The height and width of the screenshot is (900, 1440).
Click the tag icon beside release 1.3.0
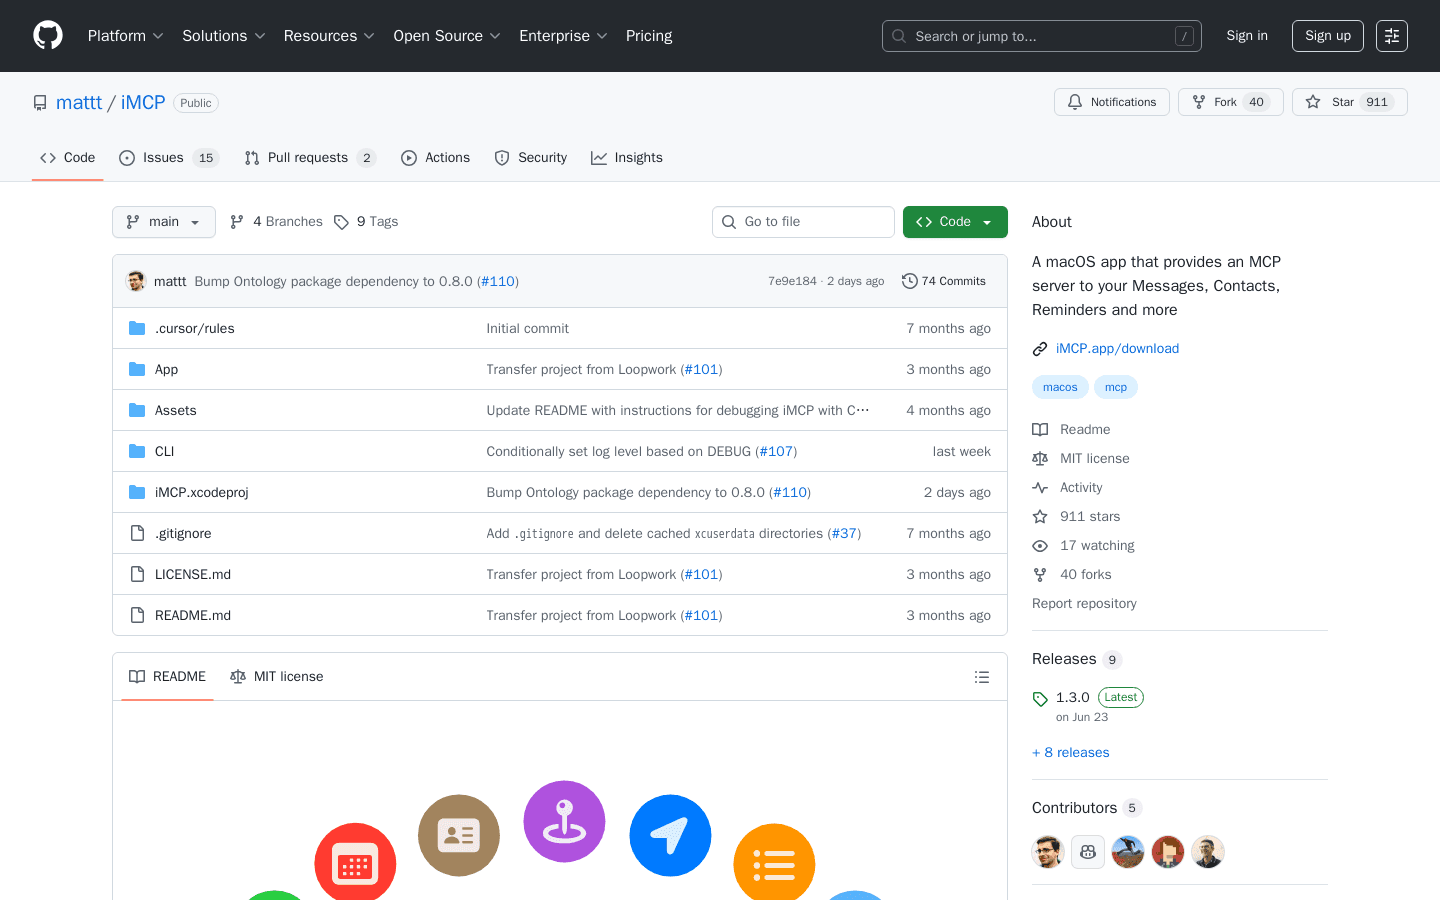1040,697
